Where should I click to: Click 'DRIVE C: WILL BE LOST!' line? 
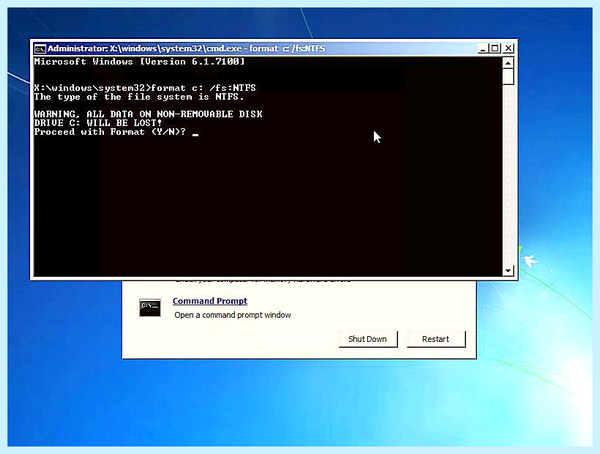point(98,123)
